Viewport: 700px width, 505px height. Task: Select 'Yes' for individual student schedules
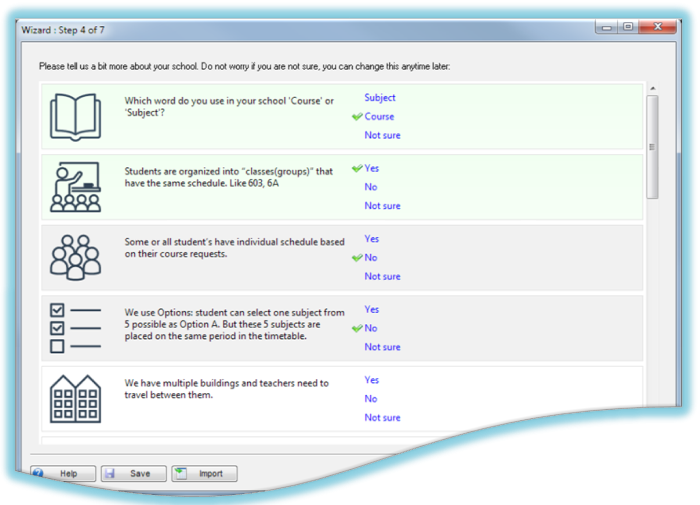tap(372, 239)
